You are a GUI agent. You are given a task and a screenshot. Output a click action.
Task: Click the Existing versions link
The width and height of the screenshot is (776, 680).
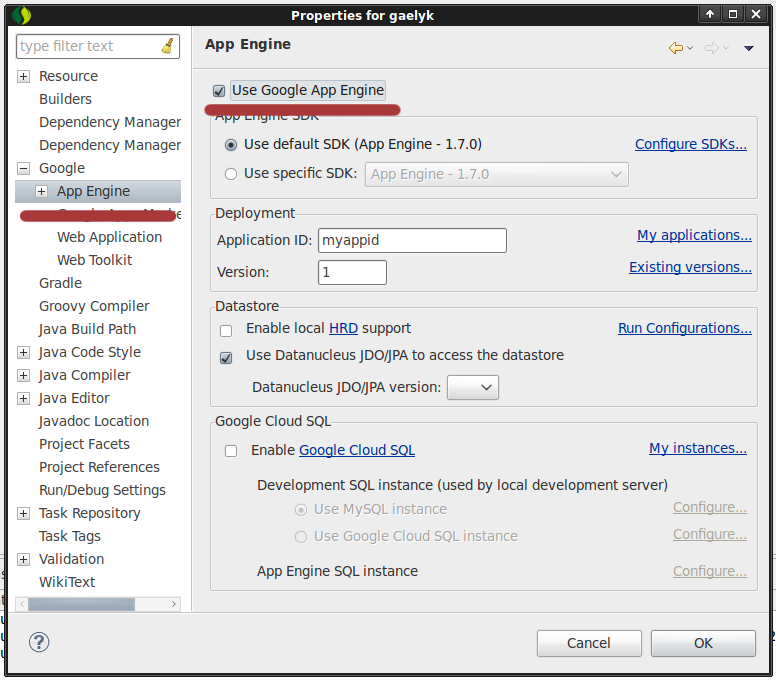(690, 267)
